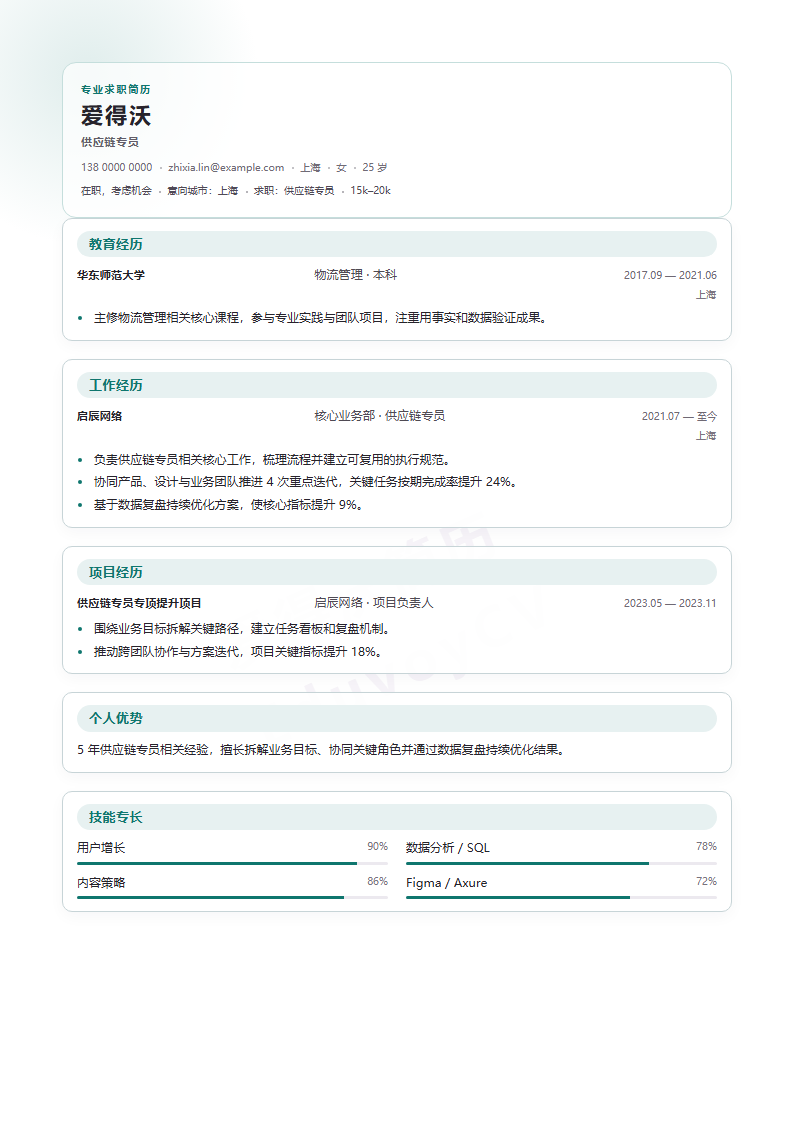
Task: Click the 个人优势 section header
Action: 397,718
